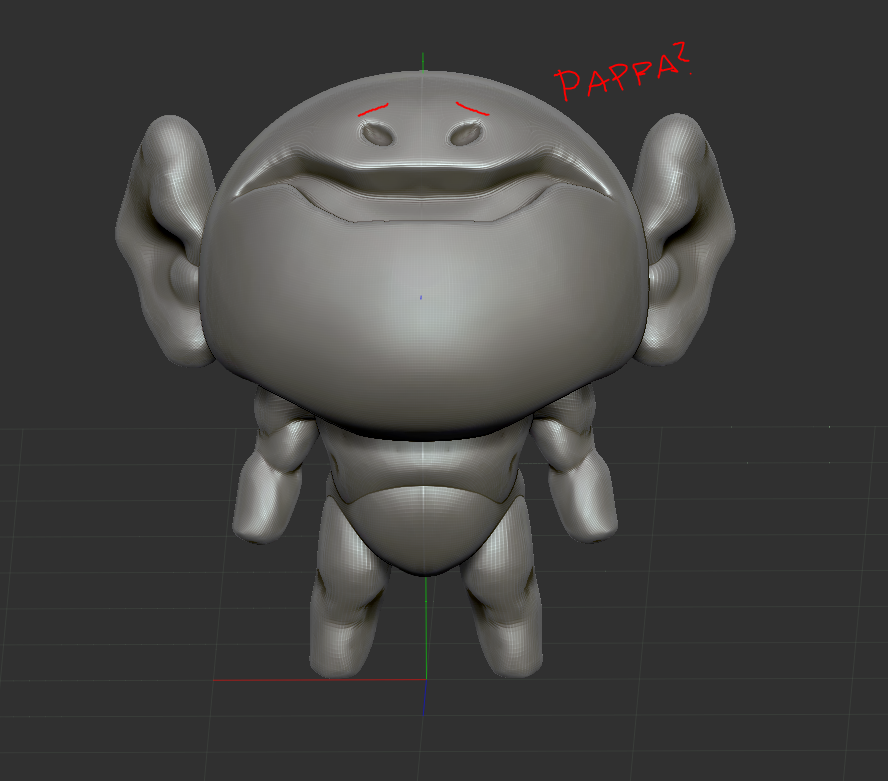Click the blue Z axis marker at the origin

(x=423, y=698)
